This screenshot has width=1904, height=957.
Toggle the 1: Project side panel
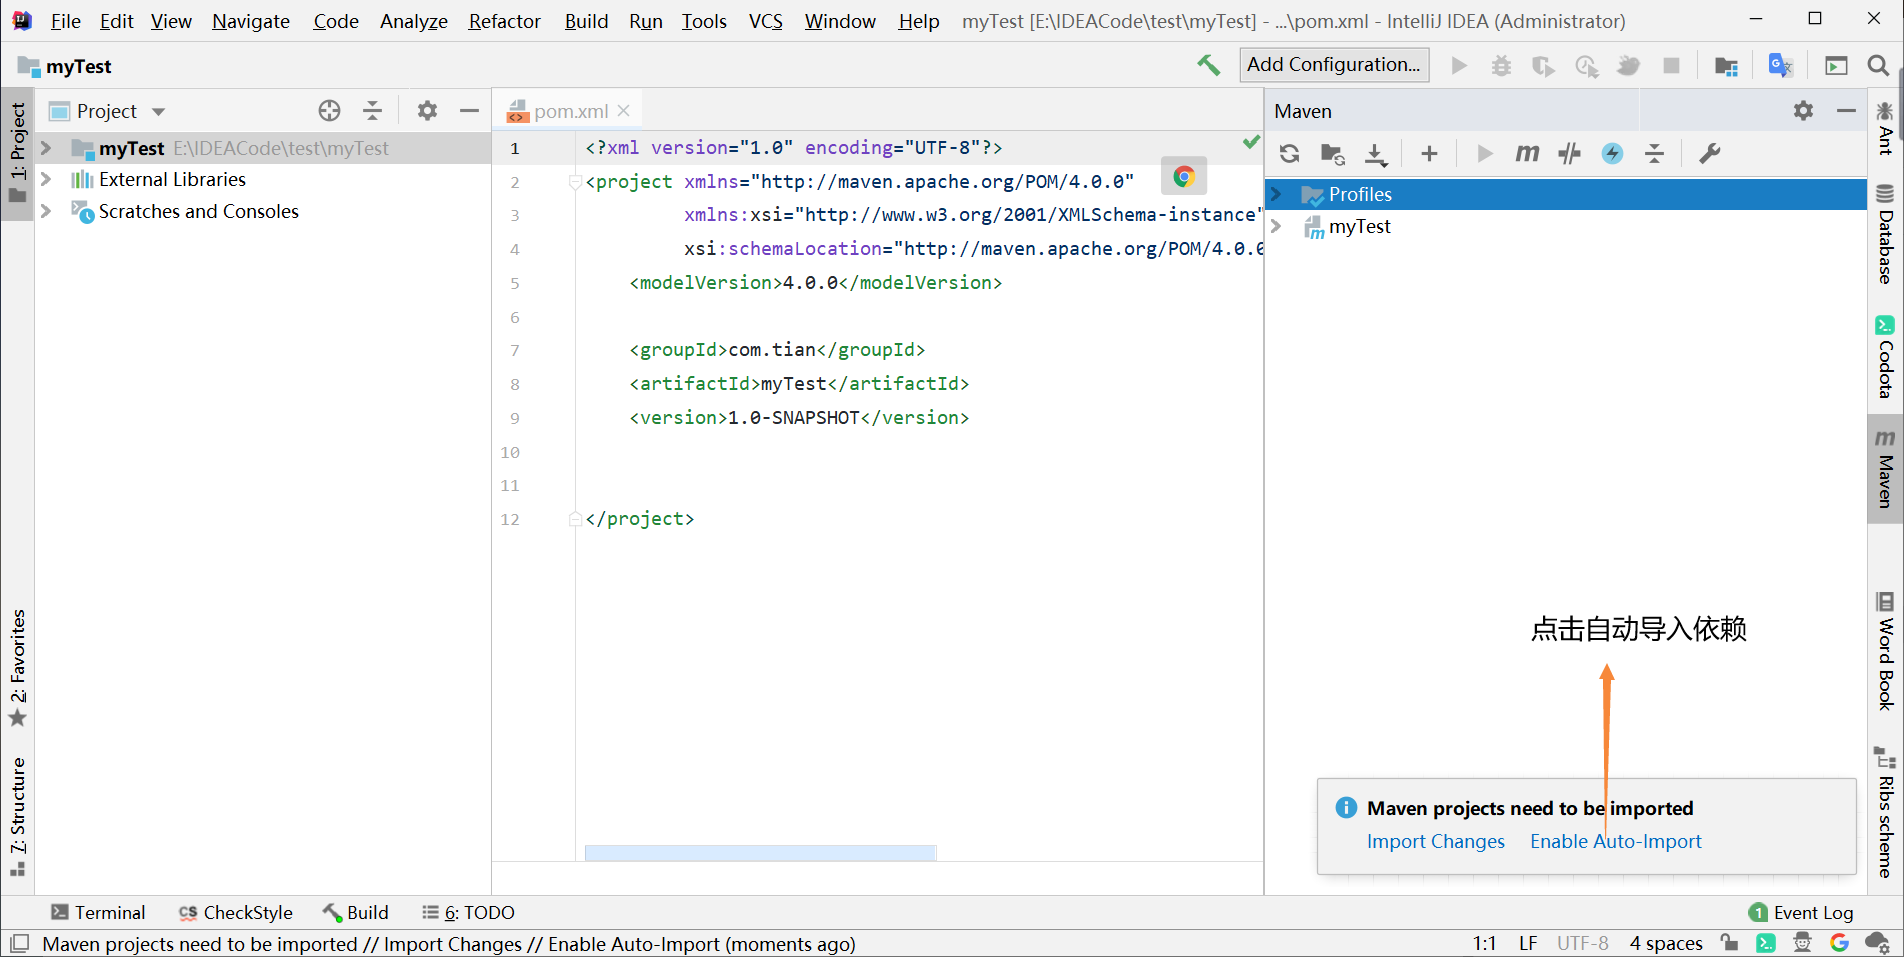(17, 154)
